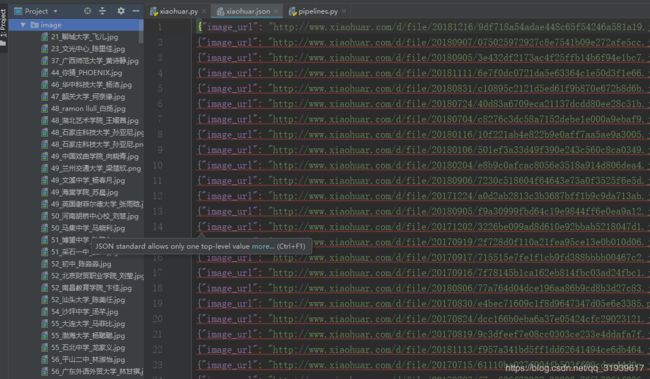The height and width of the screenshot is (379, 650).
Task: Click the Collapse All icon in Project panel
Action: (x=102, y=11)
